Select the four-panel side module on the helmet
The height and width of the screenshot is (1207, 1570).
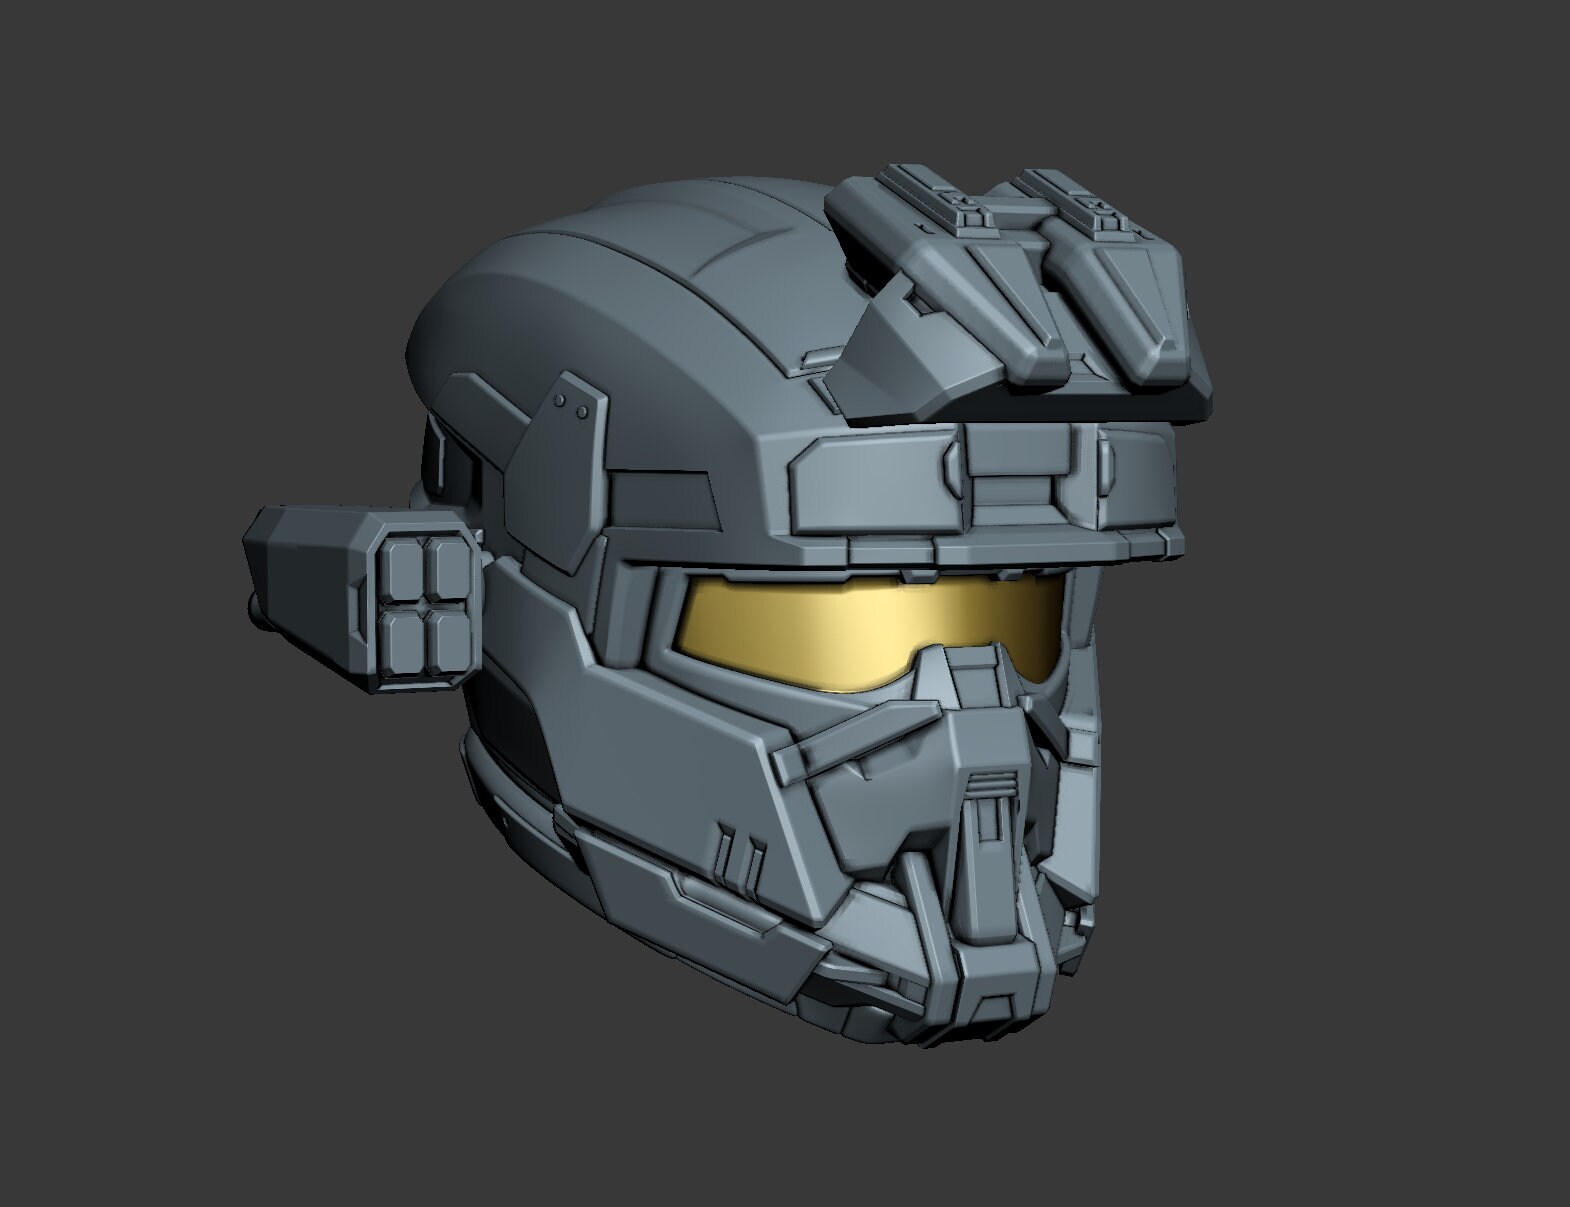(x=365, y=598)
